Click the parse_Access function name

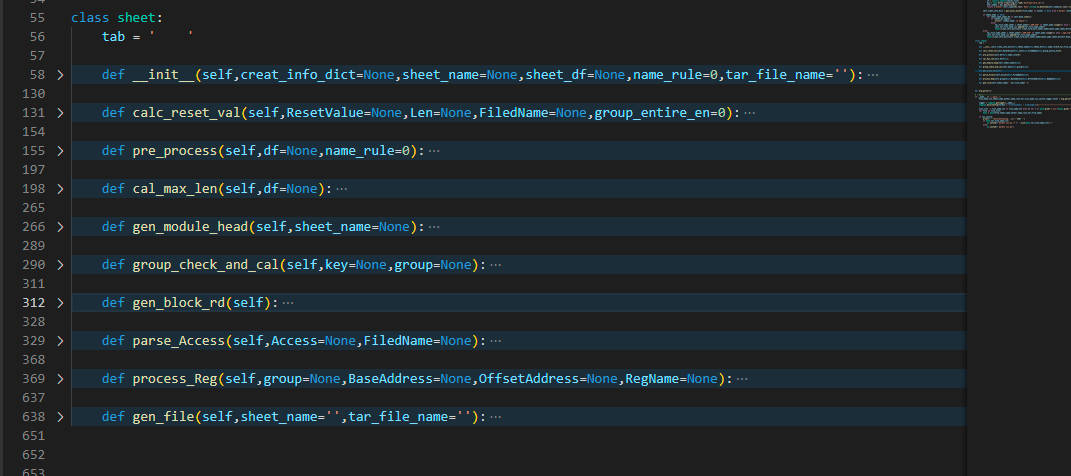pyautogui.click(x=179, y=341)
